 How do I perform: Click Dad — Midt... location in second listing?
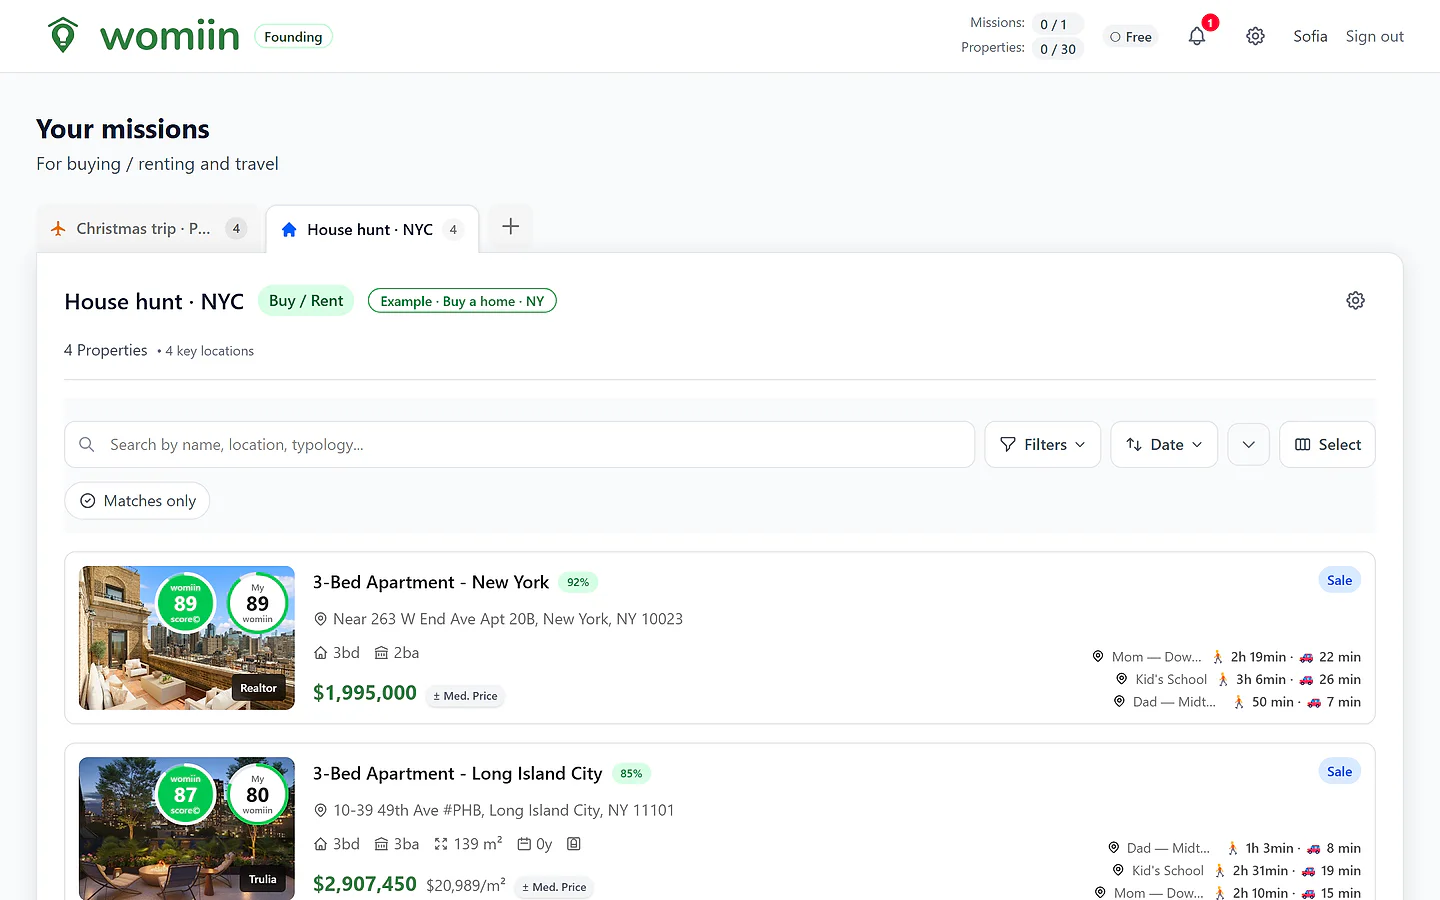click(x=1167, y=848)
